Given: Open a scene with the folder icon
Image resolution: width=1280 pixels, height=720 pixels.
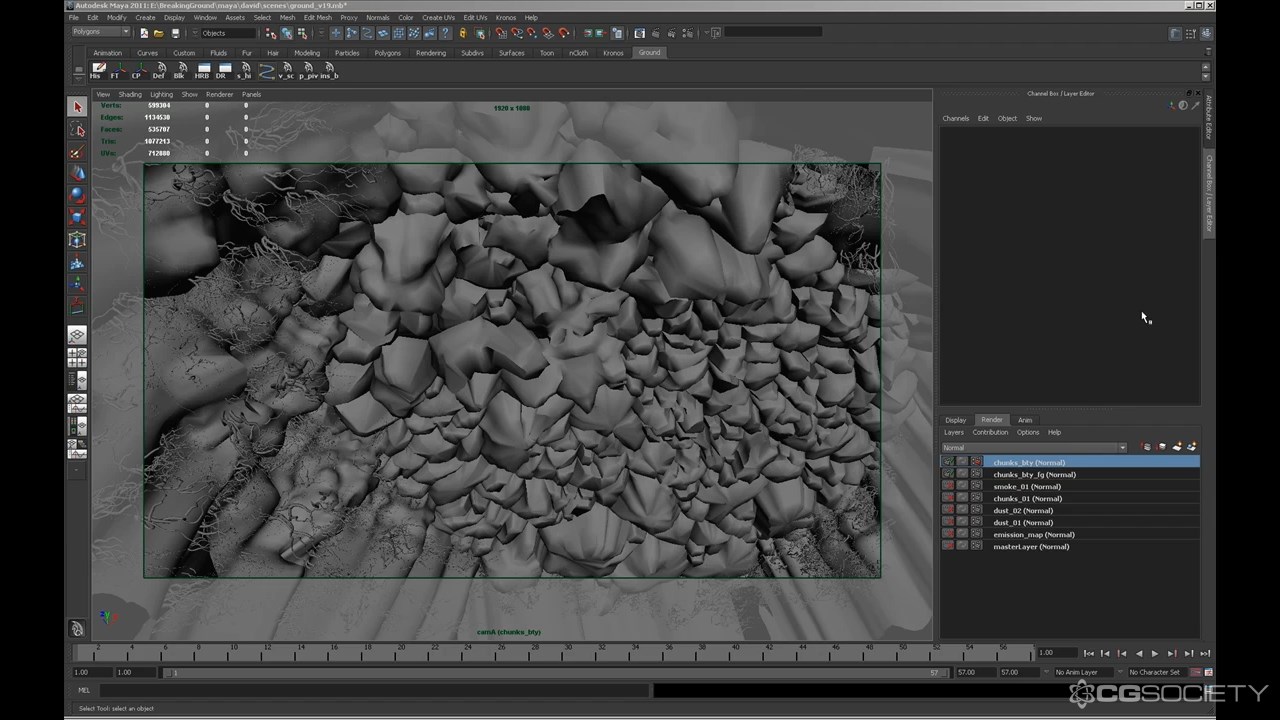Looking at the screenshot, I should [159, 33].
